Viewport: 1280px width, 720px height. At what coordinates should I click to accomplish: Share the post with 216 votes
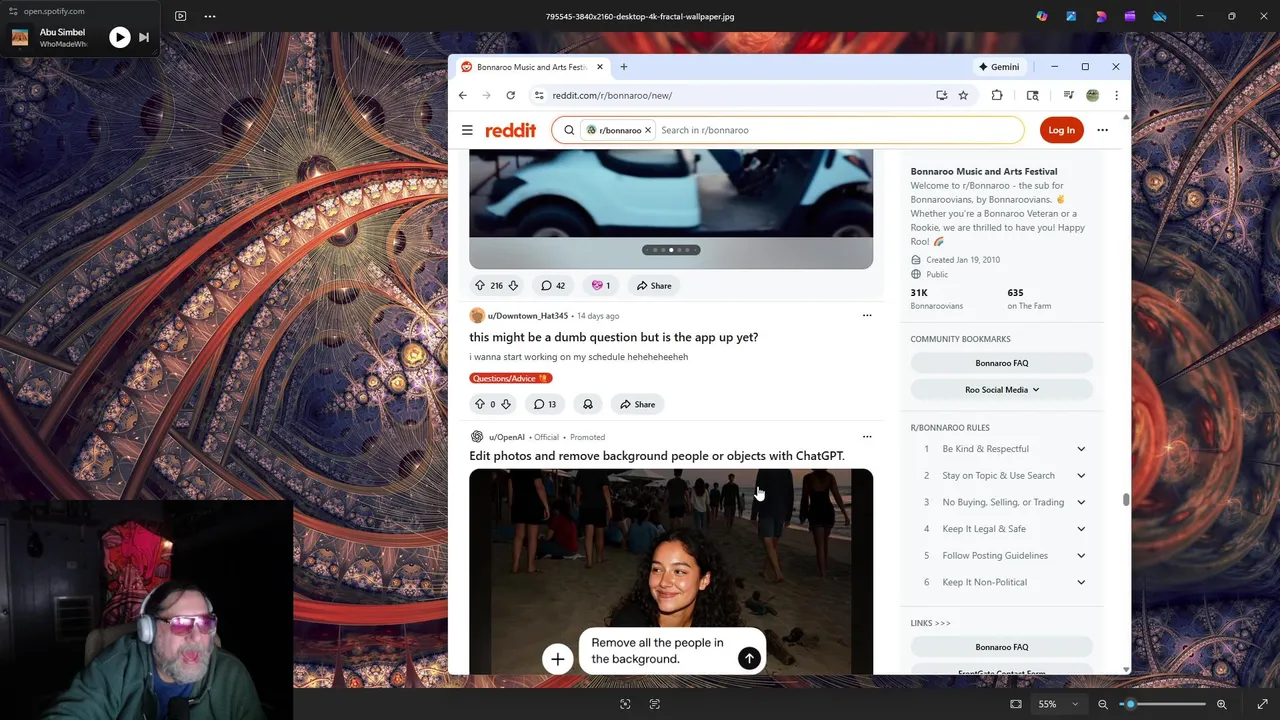coord(654,286)
